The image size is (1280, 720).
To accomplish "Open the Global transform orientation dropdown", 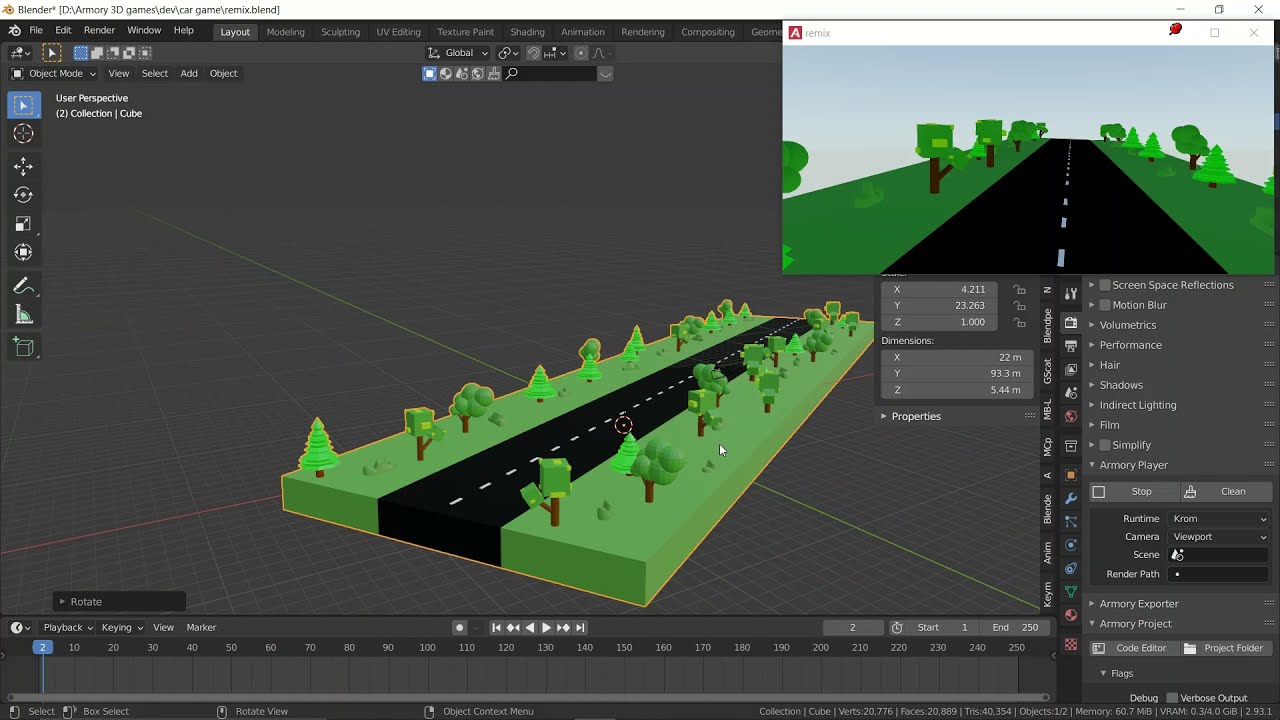I will tap(458, 53).
